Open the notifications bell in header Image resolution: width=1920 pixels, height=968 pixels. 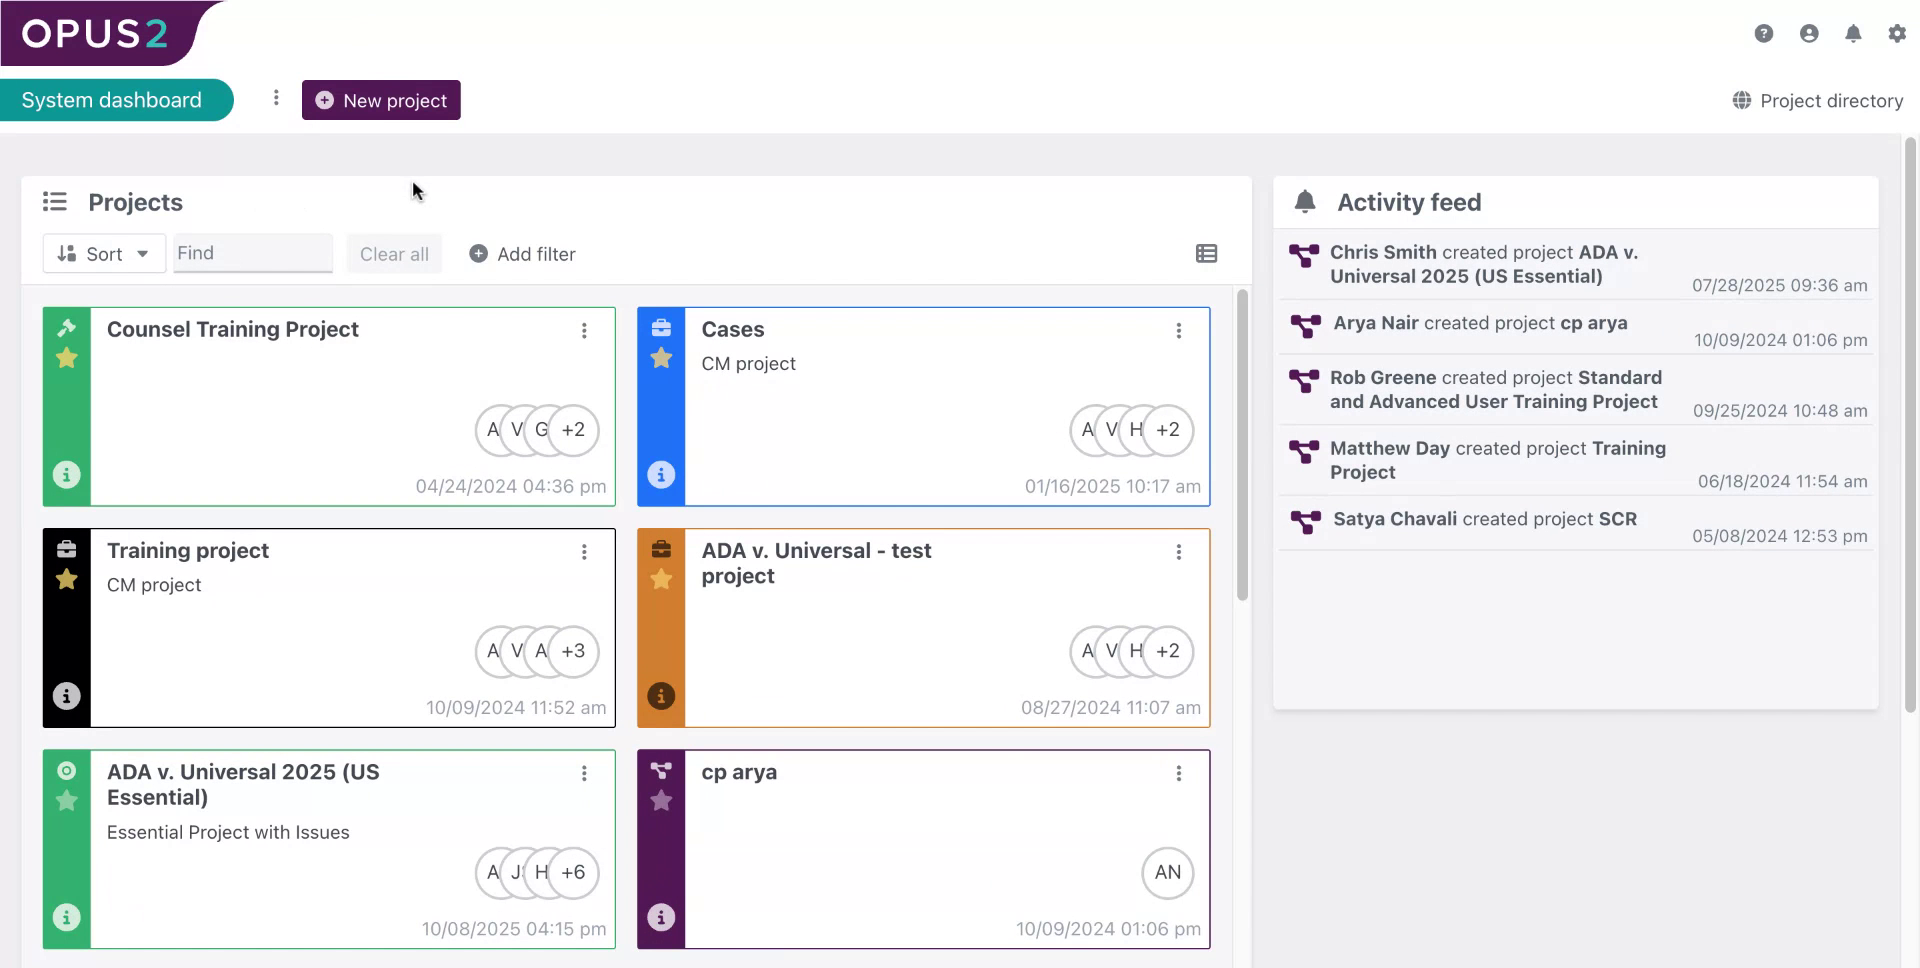coord(1853,34)
